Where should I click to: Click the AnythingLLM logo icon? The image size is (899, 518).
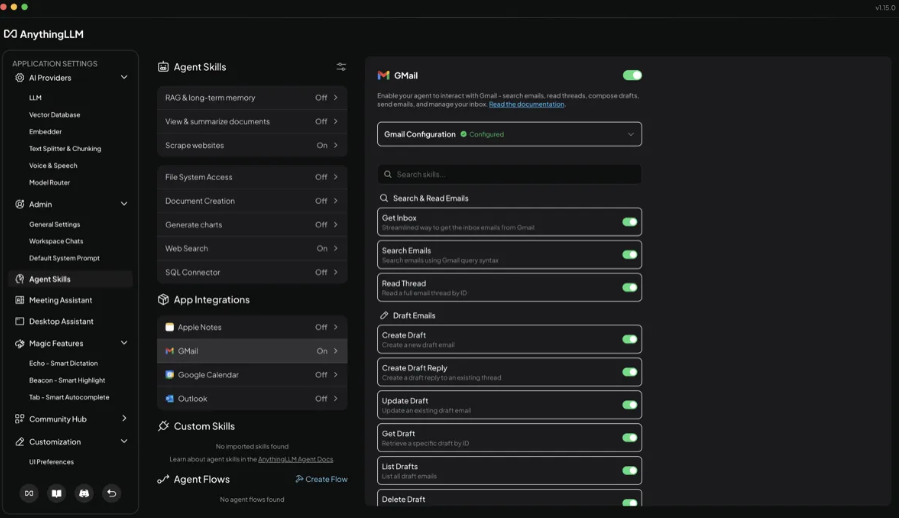click(10, 34)
